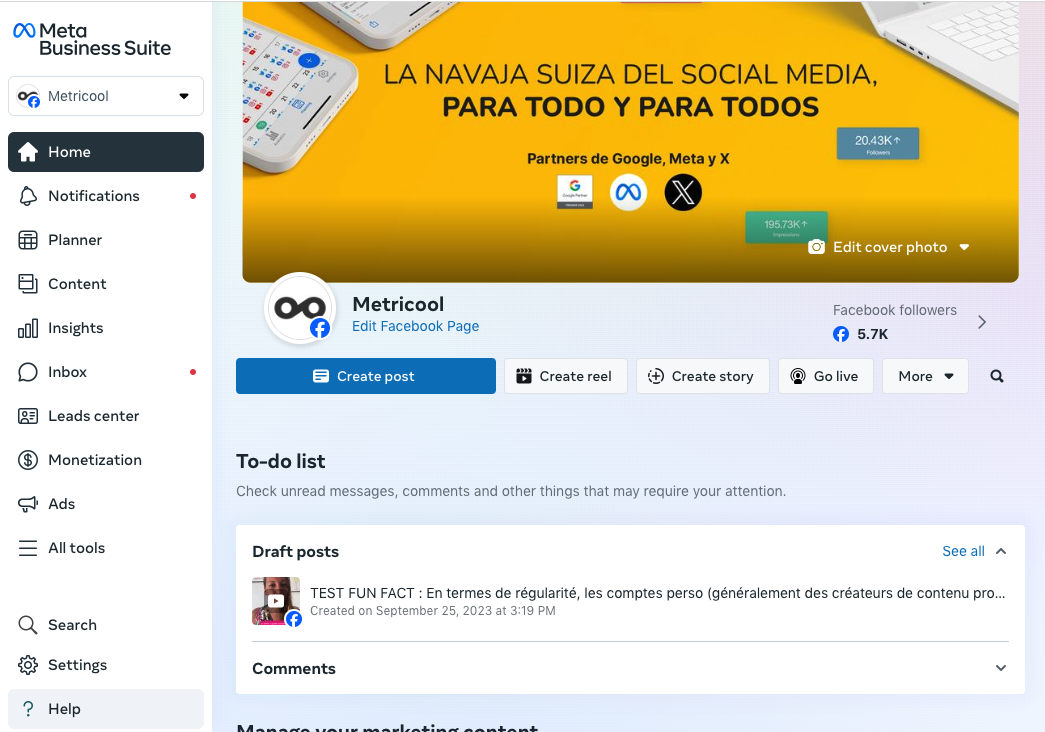Open Monetization section

(x=106, y=460)
